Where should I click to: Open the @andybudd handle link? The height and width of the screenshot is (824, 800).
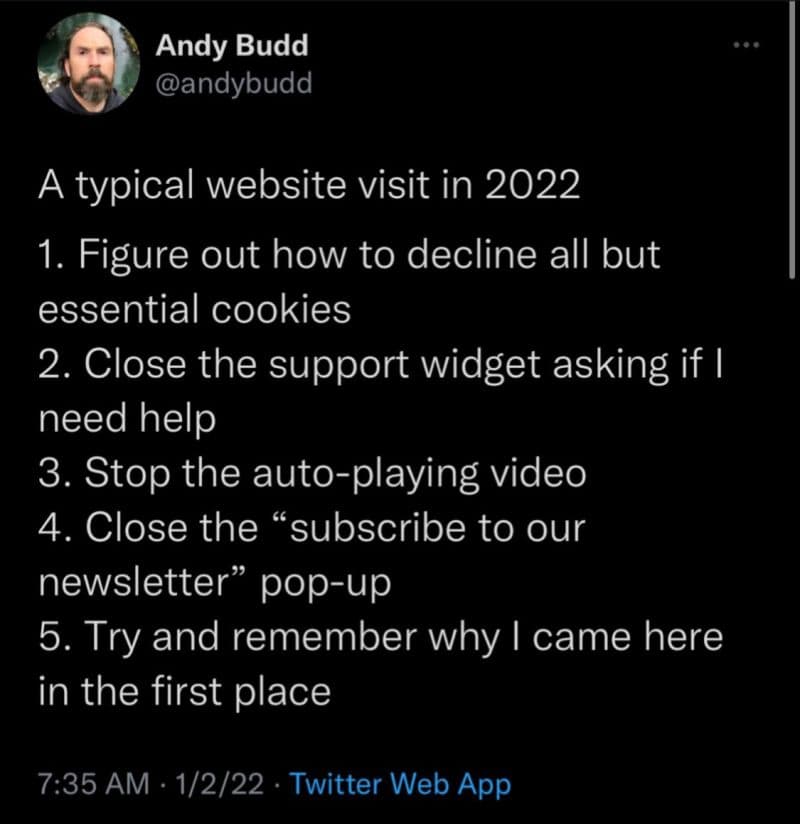coord(233,84)
